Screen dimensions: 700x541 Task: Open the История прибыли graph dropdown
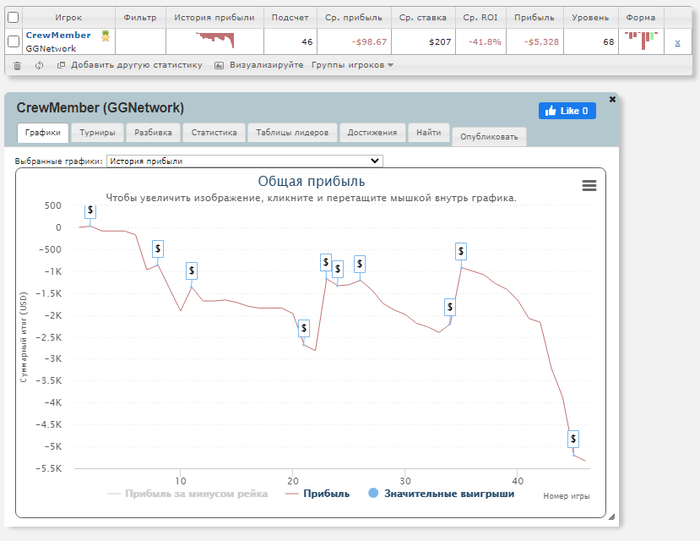245,161
